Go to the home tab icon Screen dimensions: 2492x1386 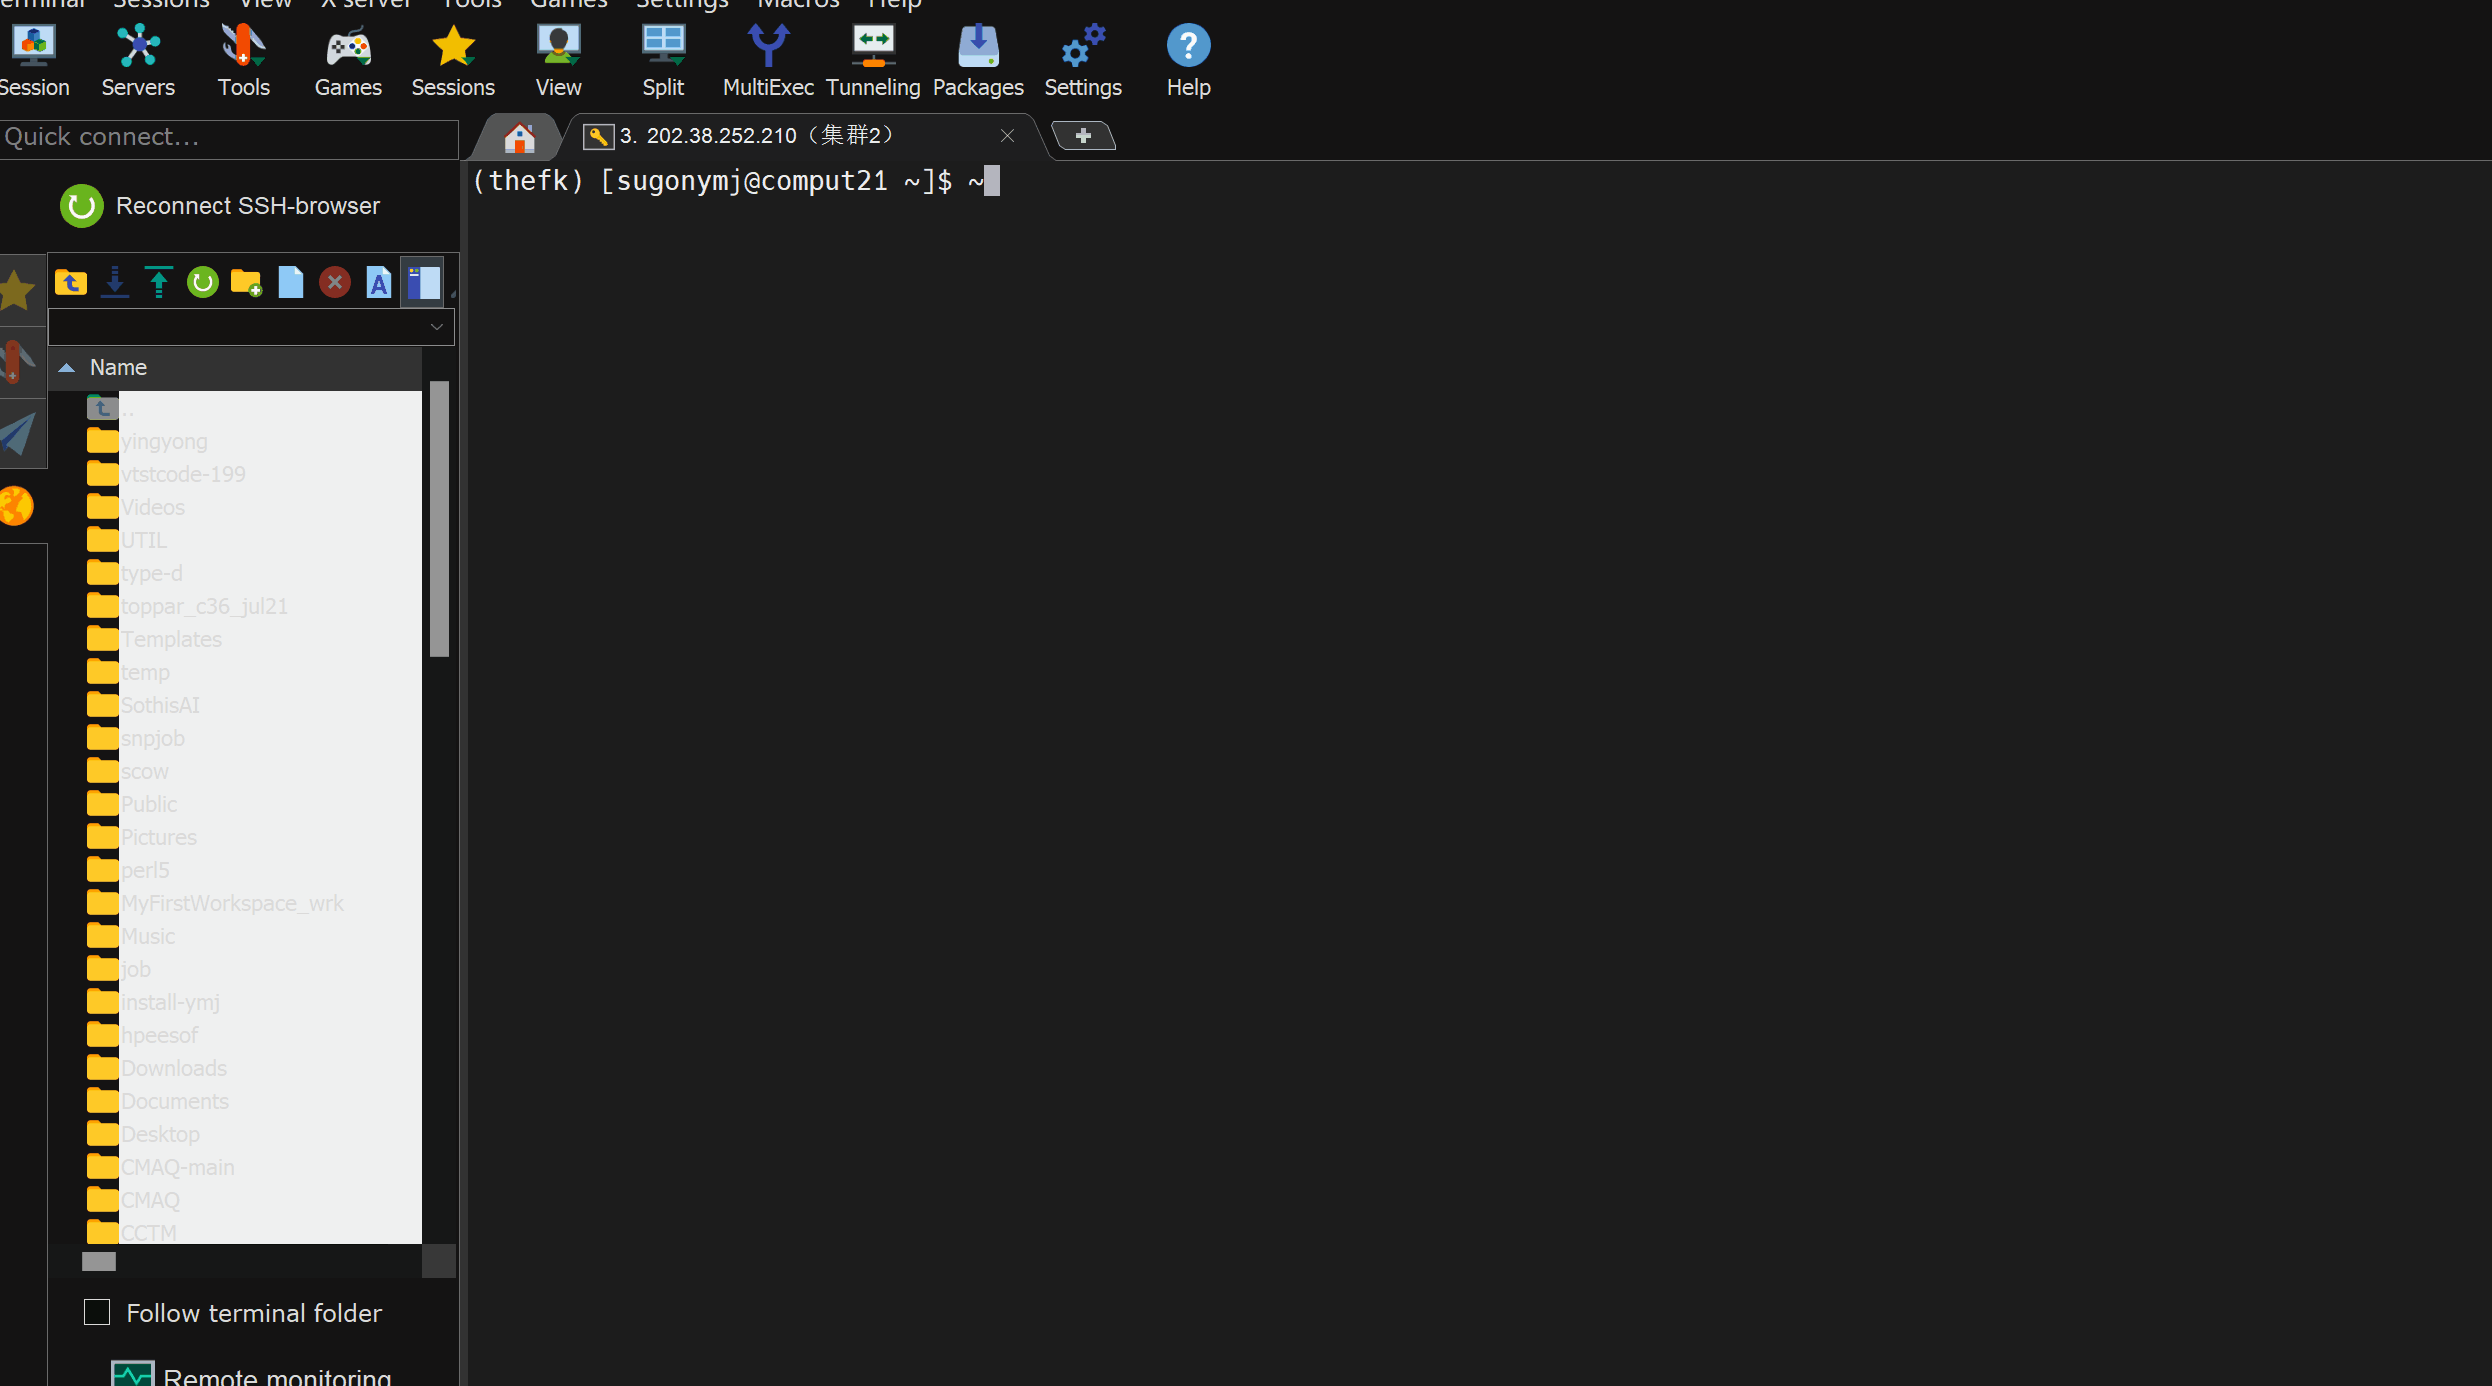tap(519, 137)
